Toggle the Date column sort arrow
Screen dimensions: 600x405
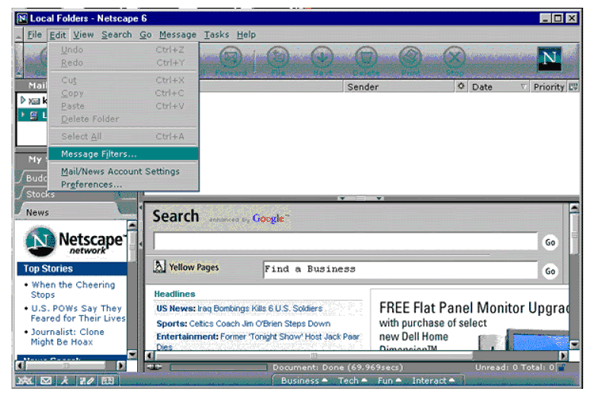(523, 87)
